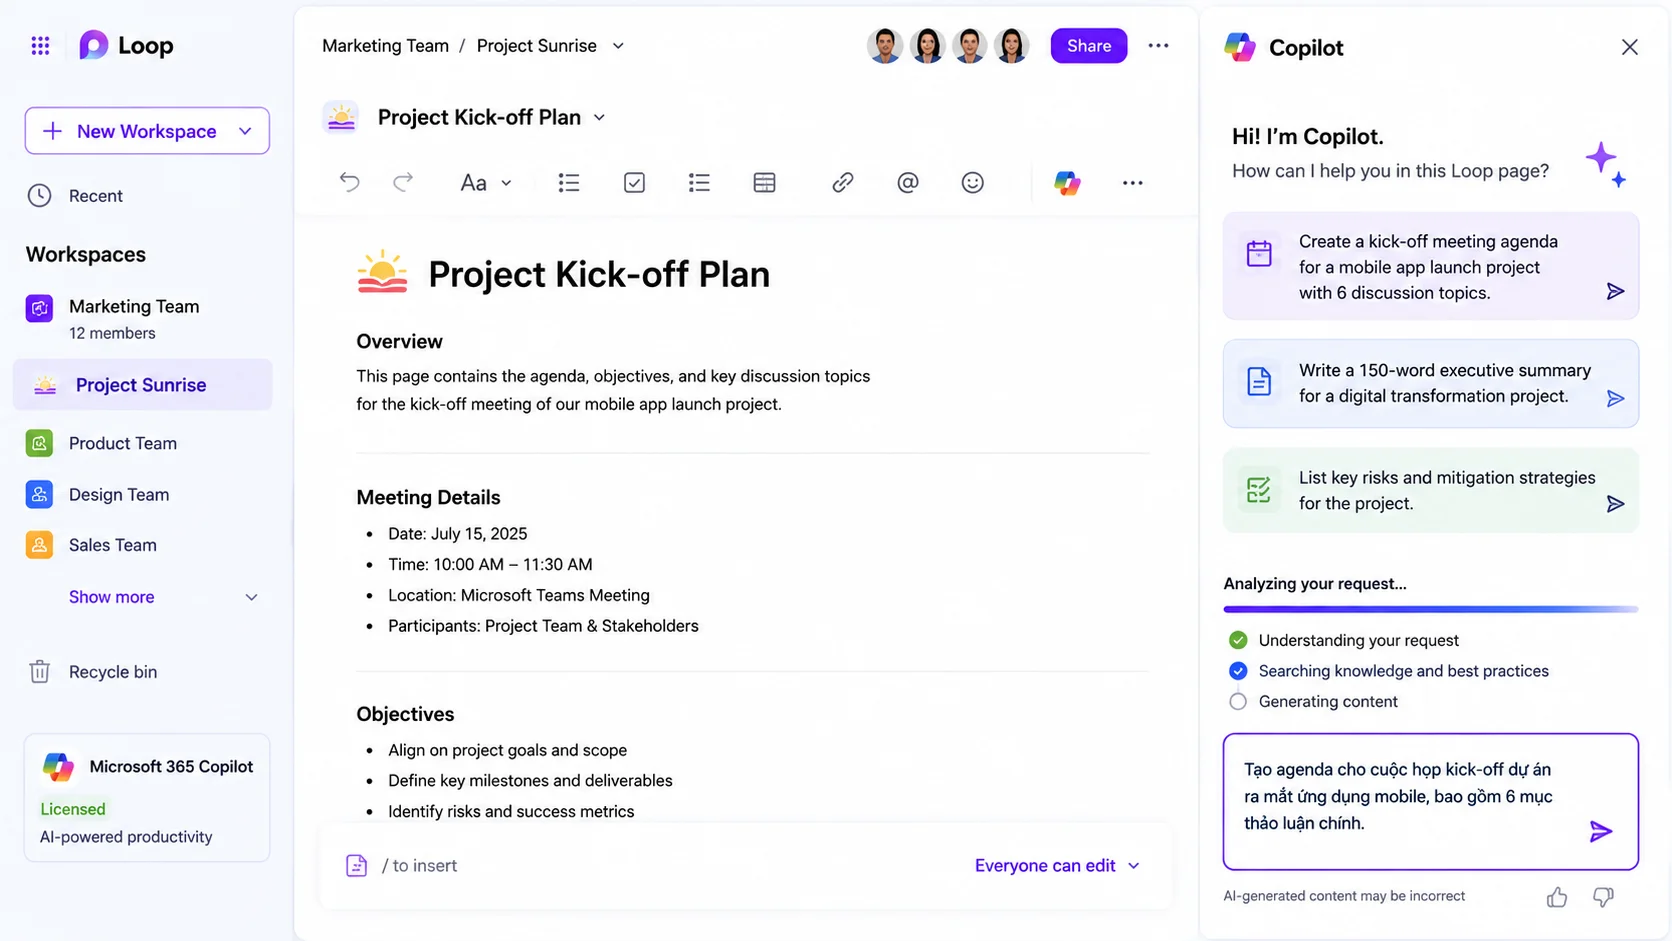Screen dimensions: 1672x941
Task: Send the Vietnamese prompt to Copilot
Action: click(x=1601, y=831)
